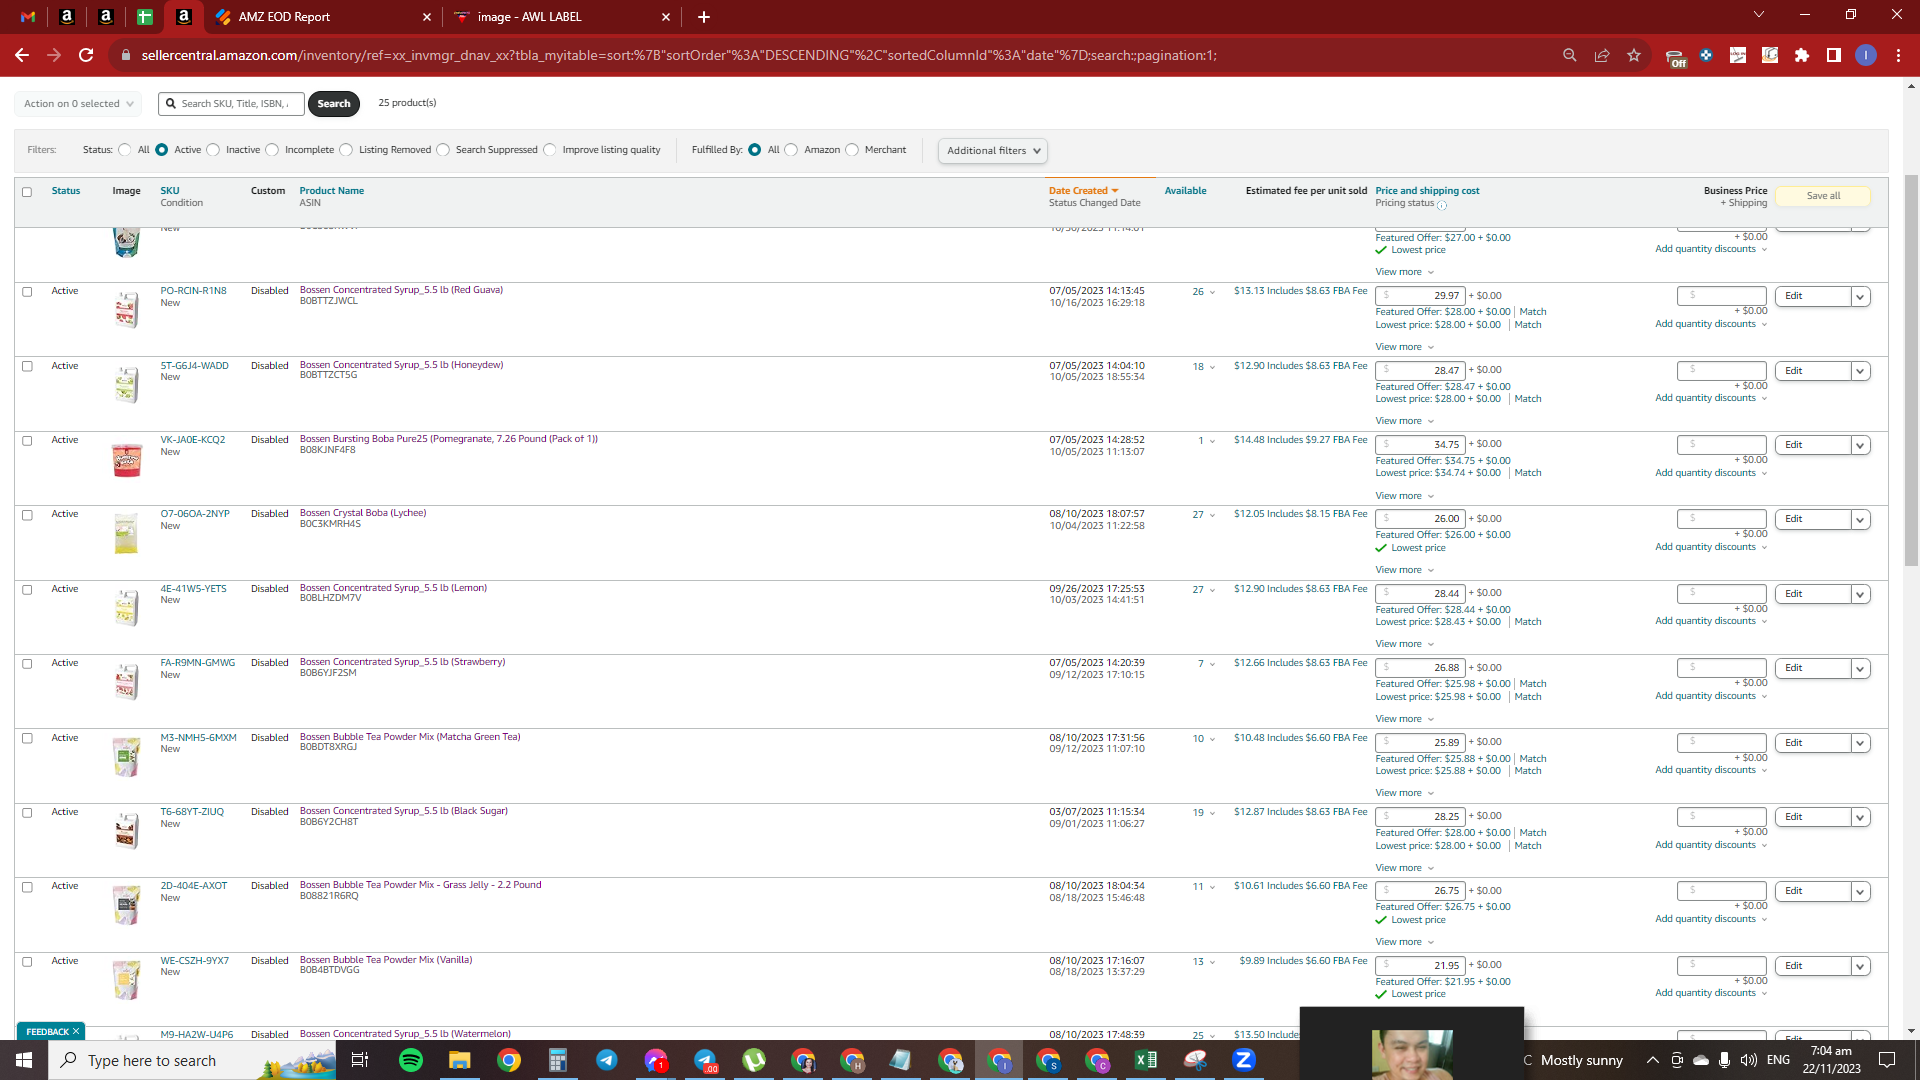The height and width of the screenshot is (1080, 1920).
Task: Open Zoom from the taskbar
Action: (1244, 1060)
